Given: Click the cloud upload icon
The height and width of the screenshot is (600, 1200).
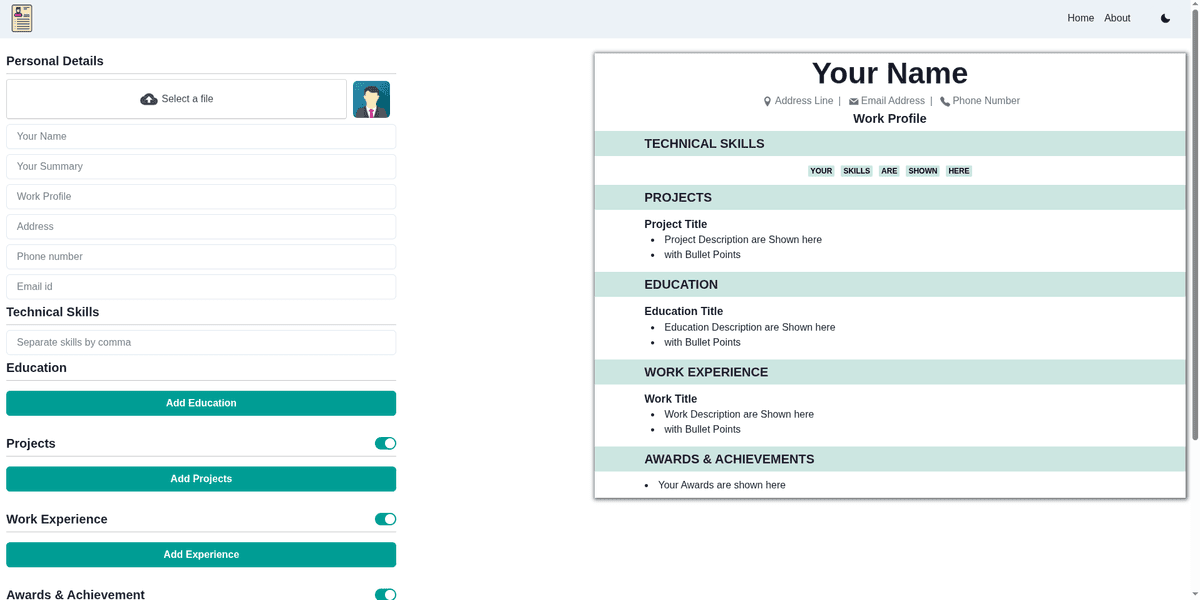Looking at the screenshot, I should point(148,98).
